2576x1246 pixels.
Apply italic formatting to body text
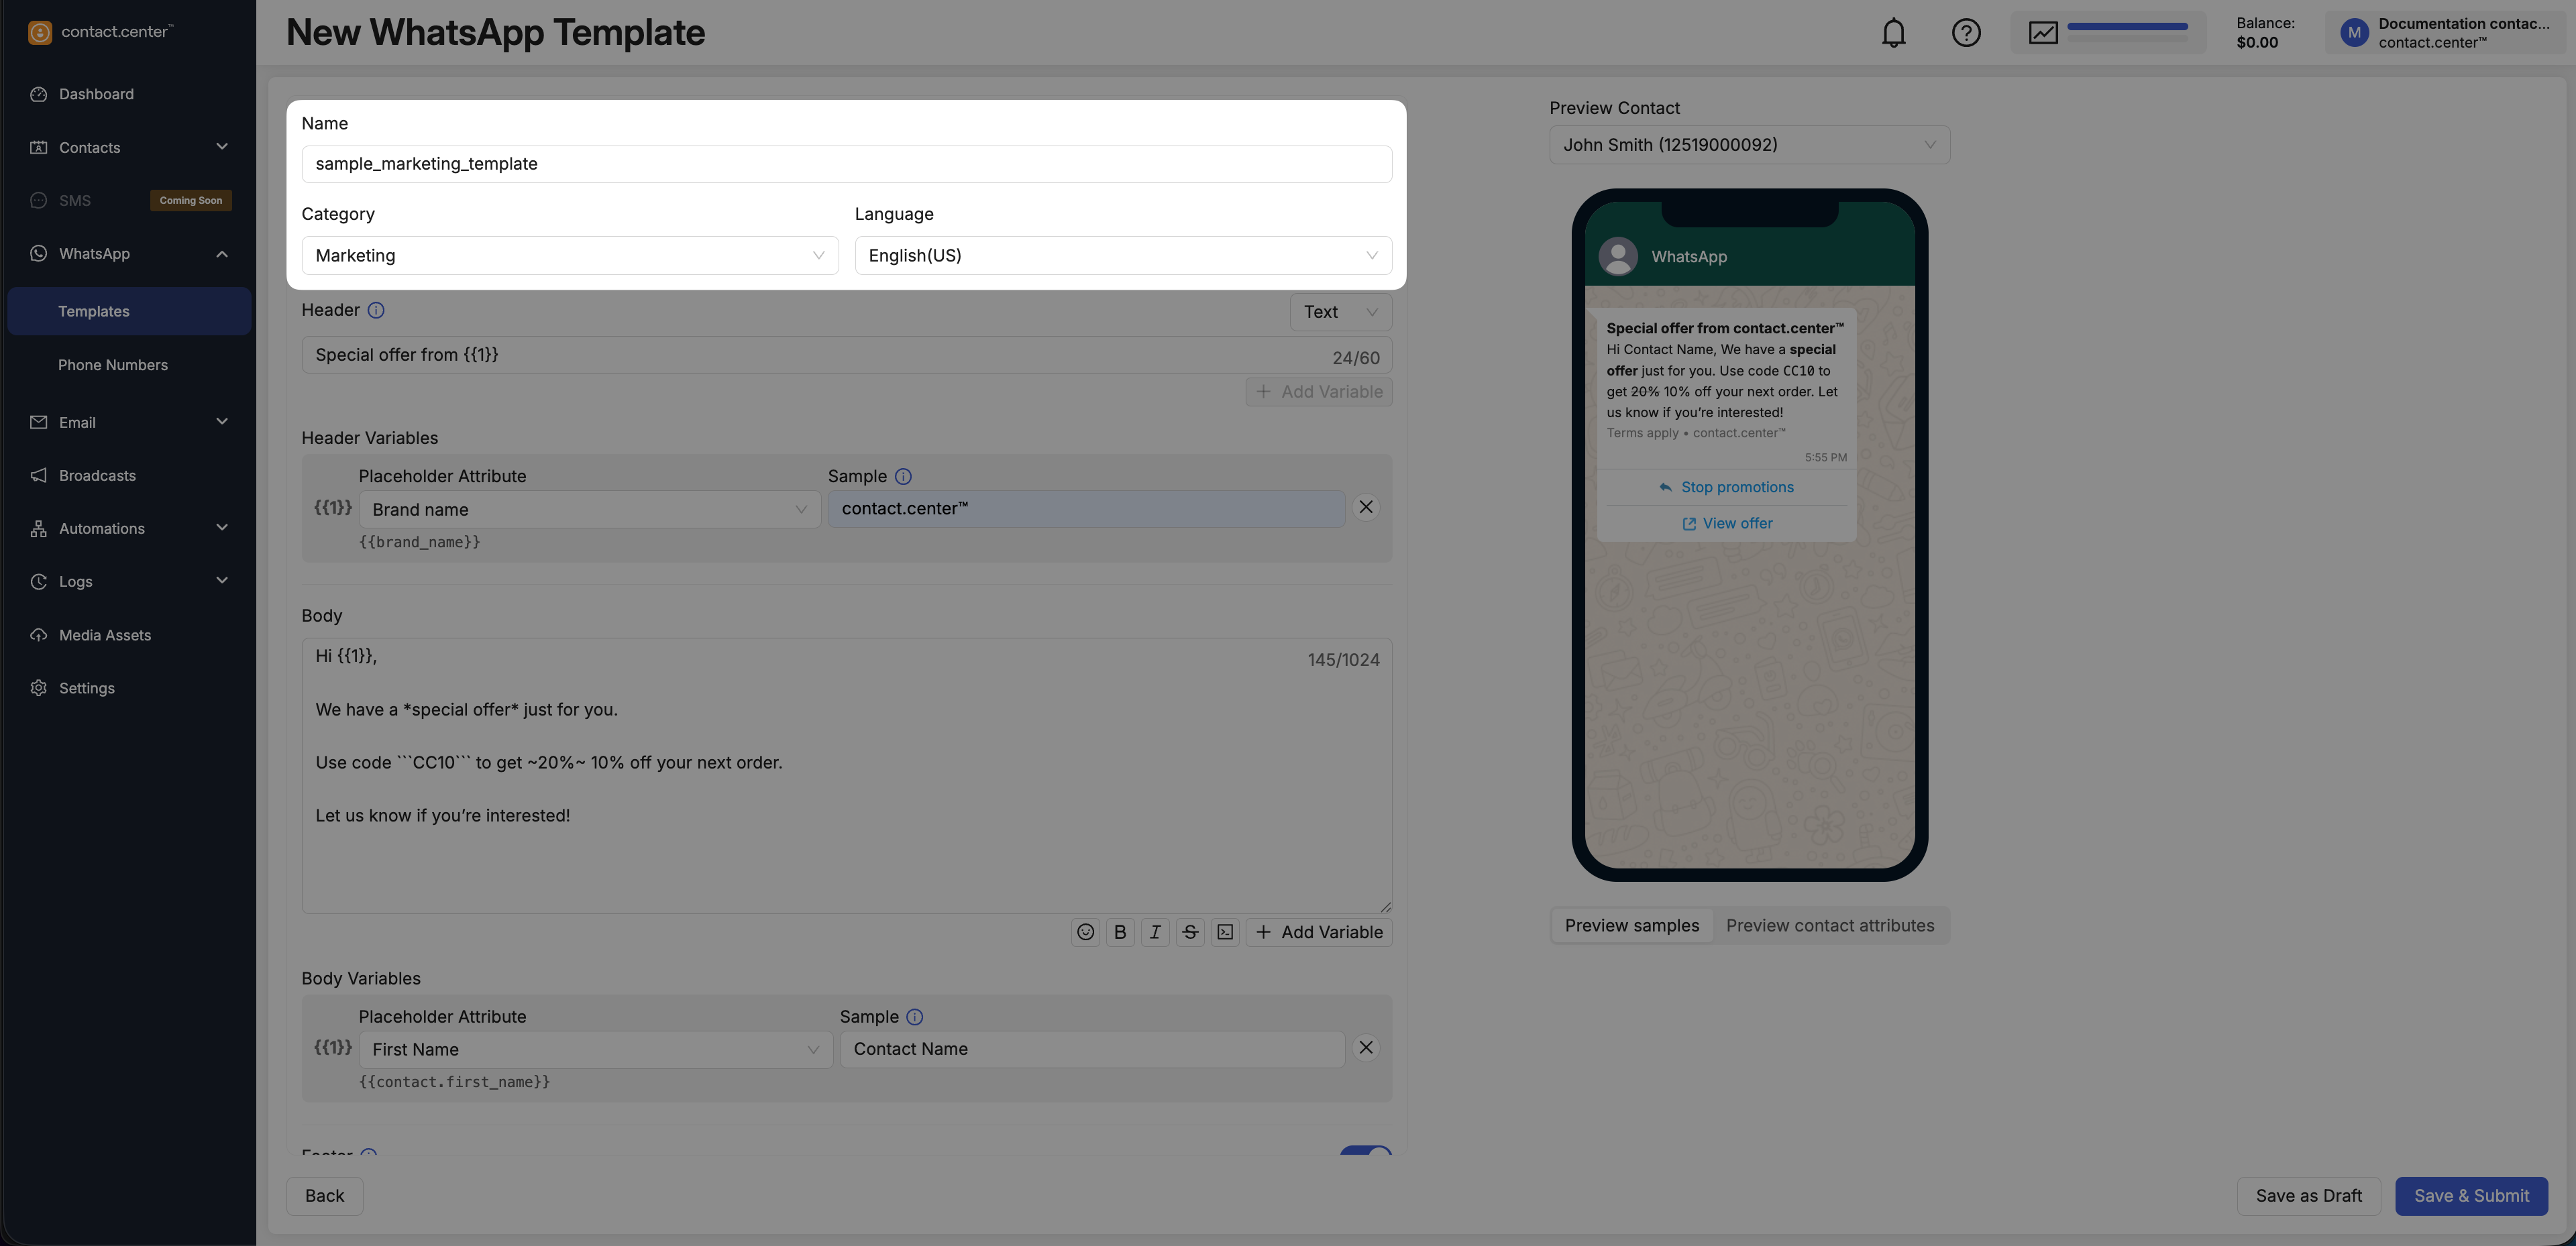click(1155, 932)
